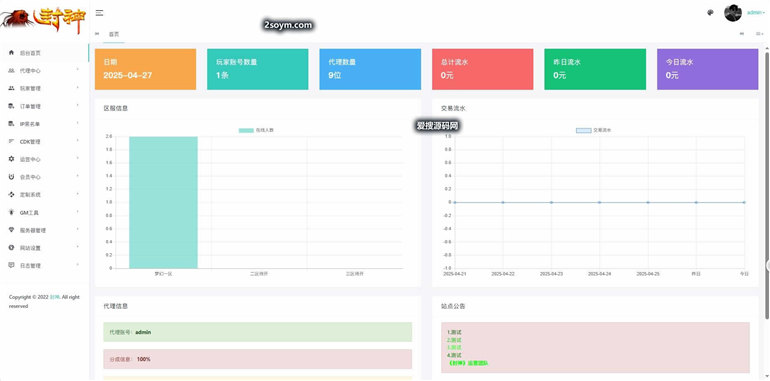Viewport: 770px width, 381px height.
Task: Click the 总计流水 red card
Action: [x=483, y=69]
